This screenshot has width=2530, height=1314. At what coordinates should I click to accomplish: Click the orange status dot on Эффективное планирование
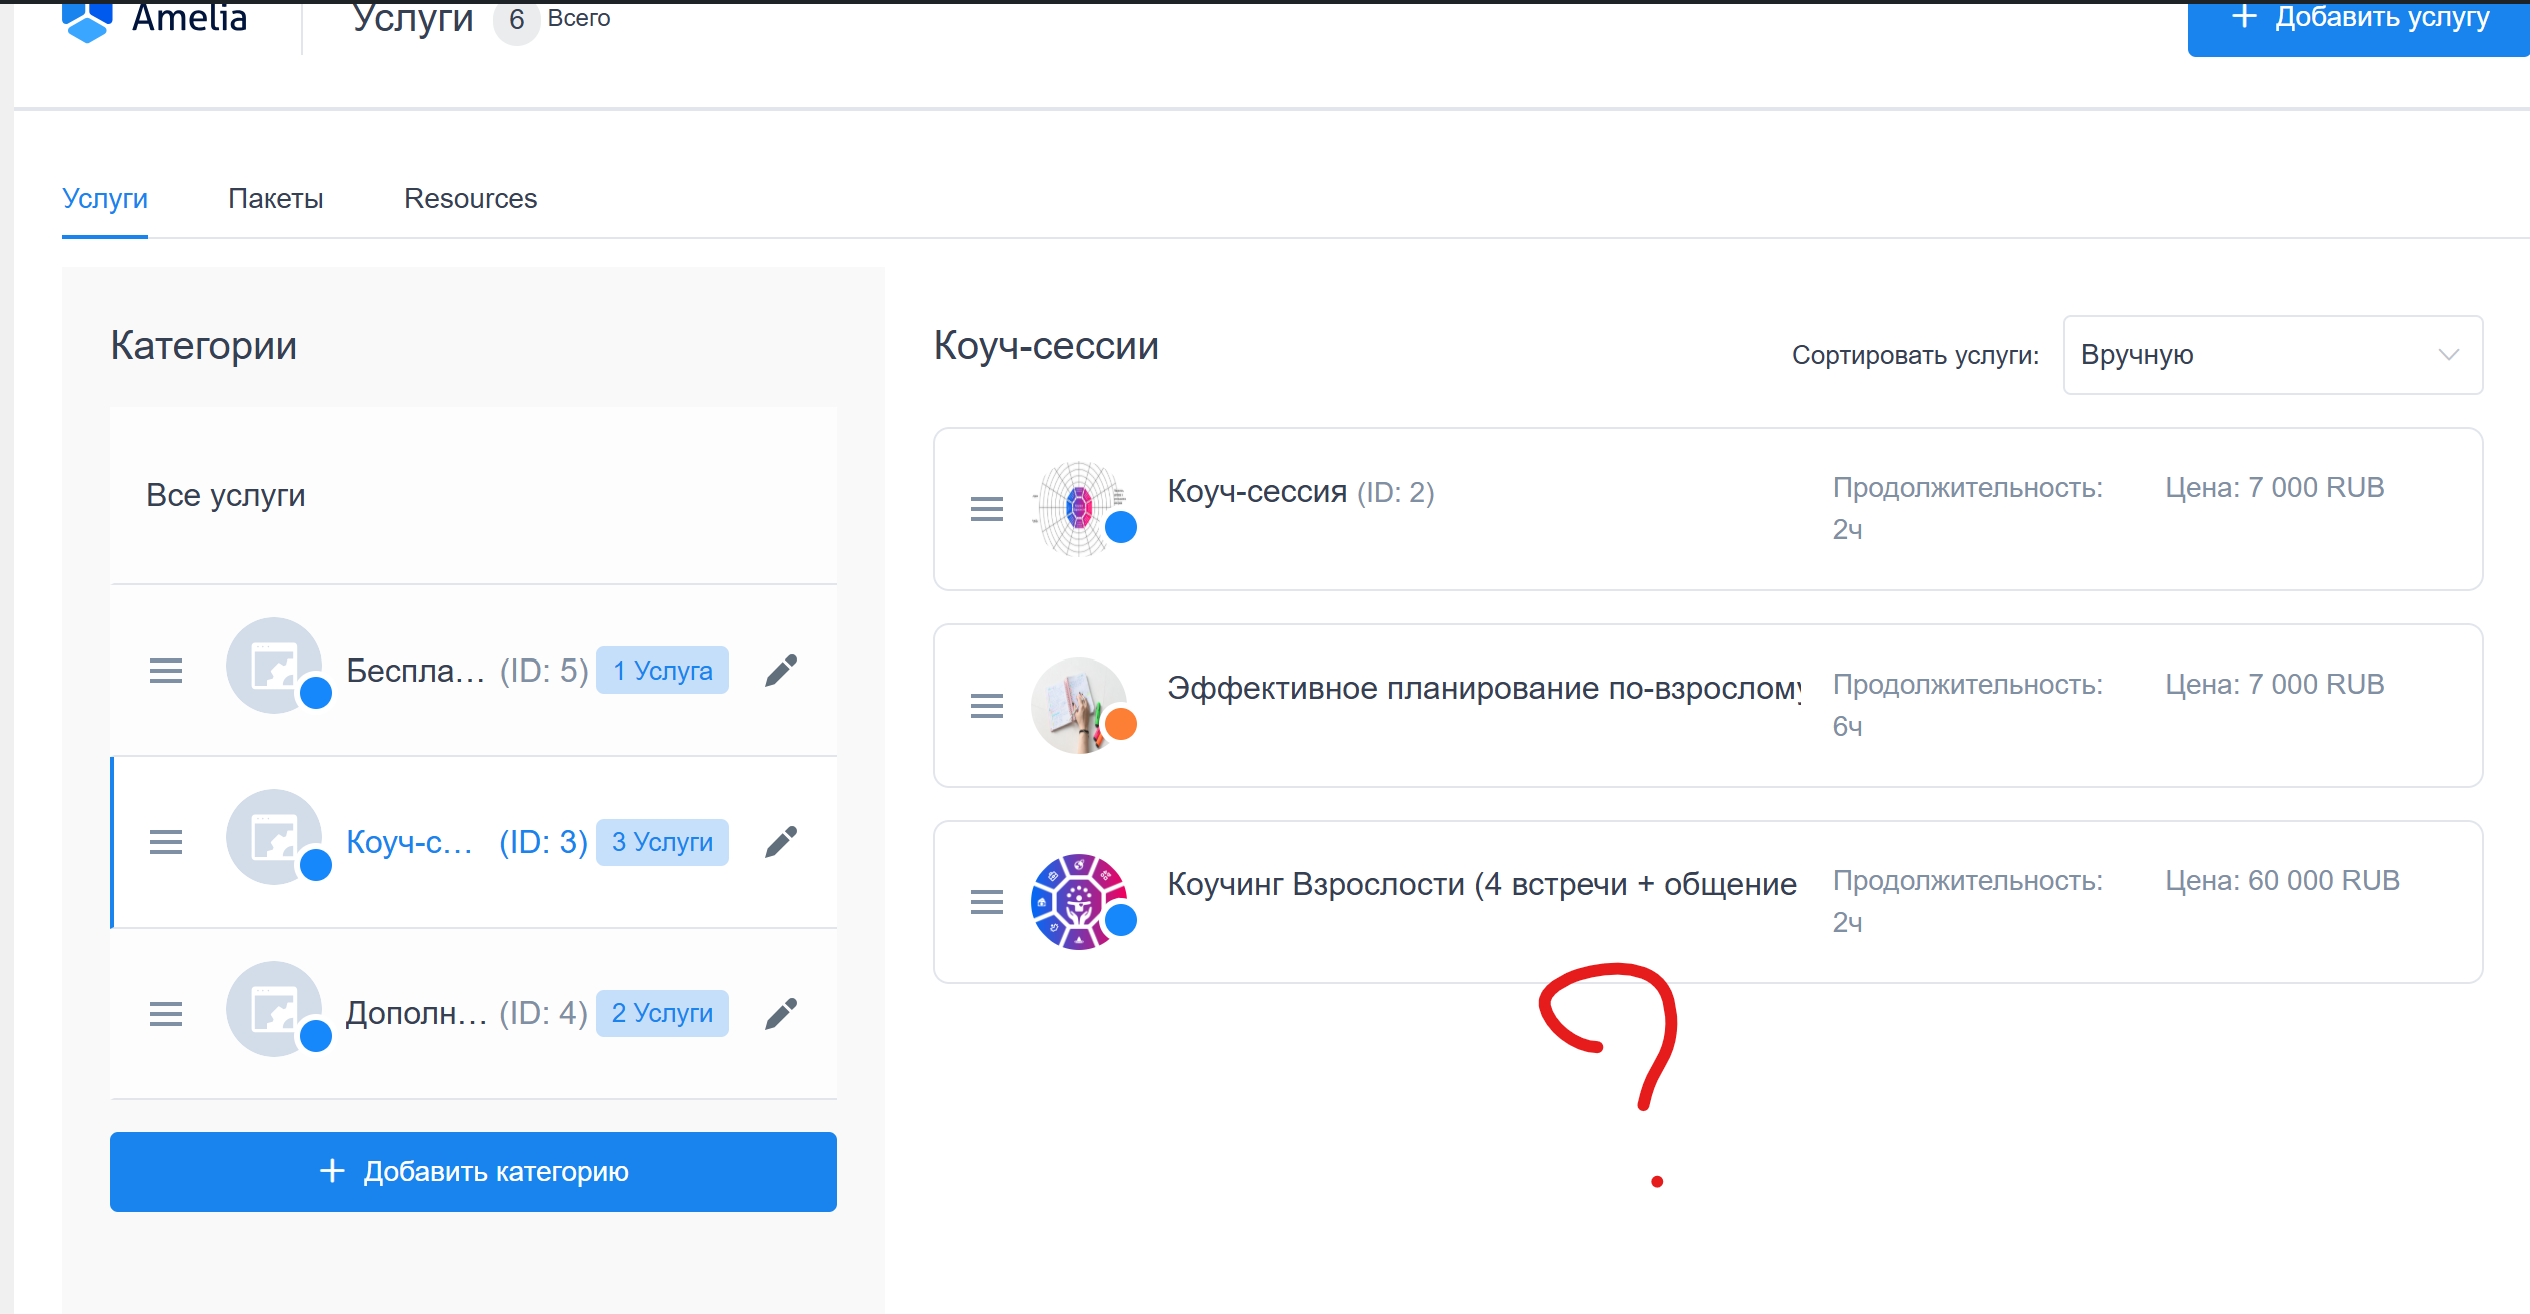point(1121,724)
